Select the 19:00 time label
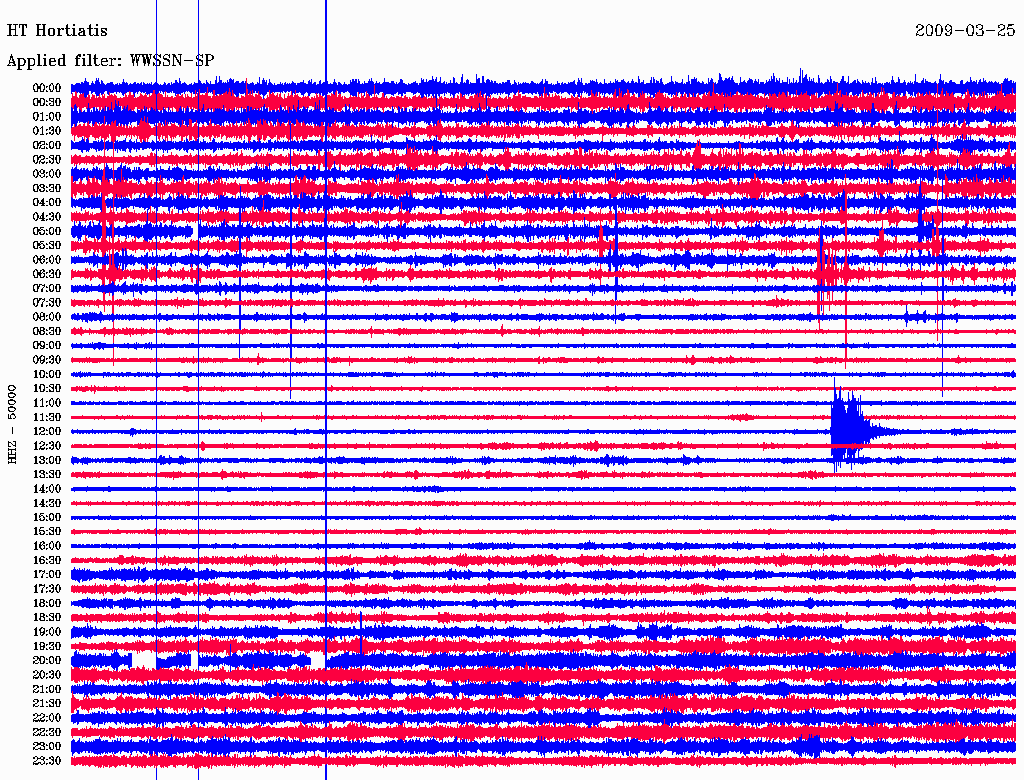The image size is (1024, 780). pos(47,632)
